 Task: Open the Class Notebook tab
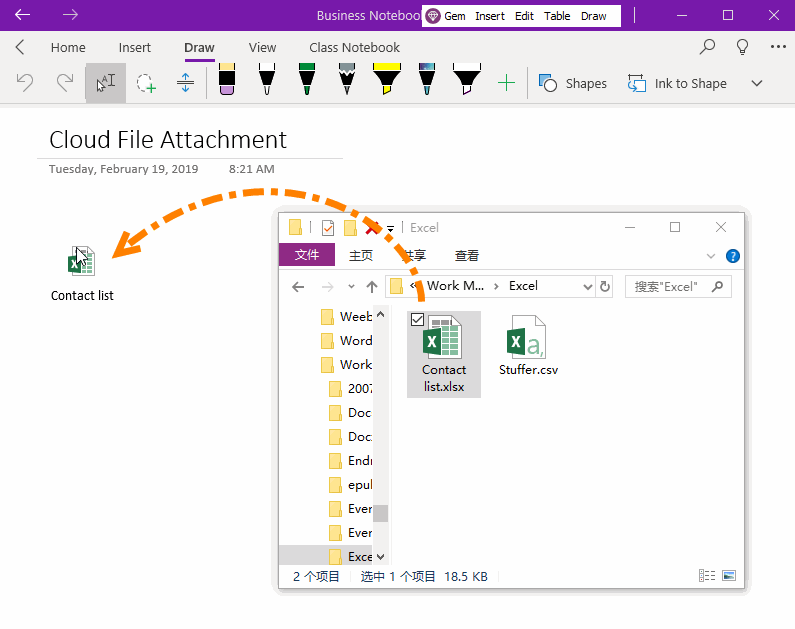pos(354,48)
